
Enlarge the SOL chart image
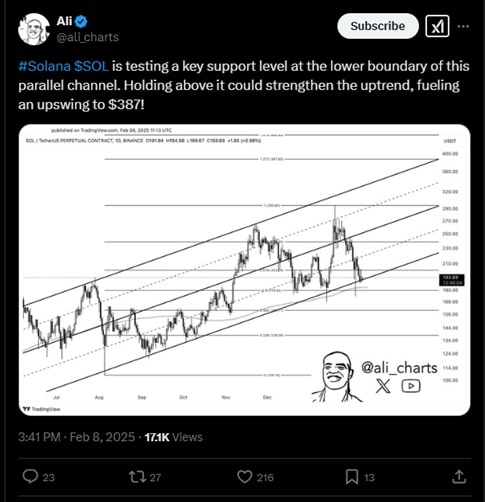coord(245,270)
